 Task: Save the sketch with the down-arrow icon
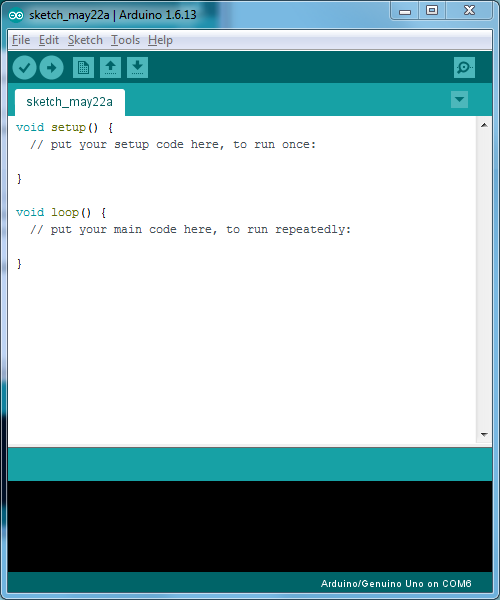[x=137, y=68]
